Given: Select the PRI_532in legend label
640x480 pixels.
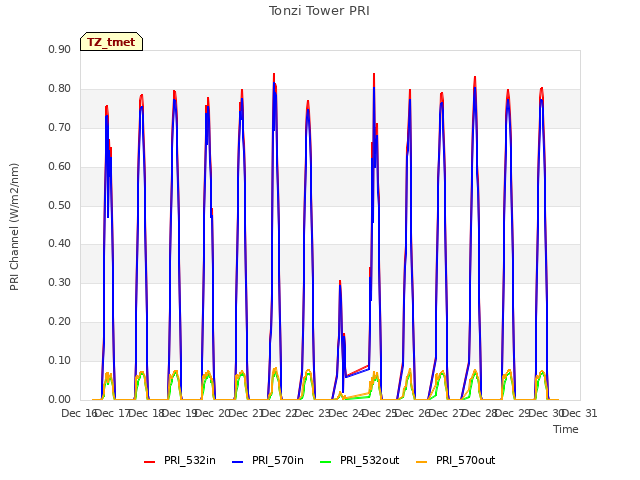Looking at the screenshot, I should (190, 460).
